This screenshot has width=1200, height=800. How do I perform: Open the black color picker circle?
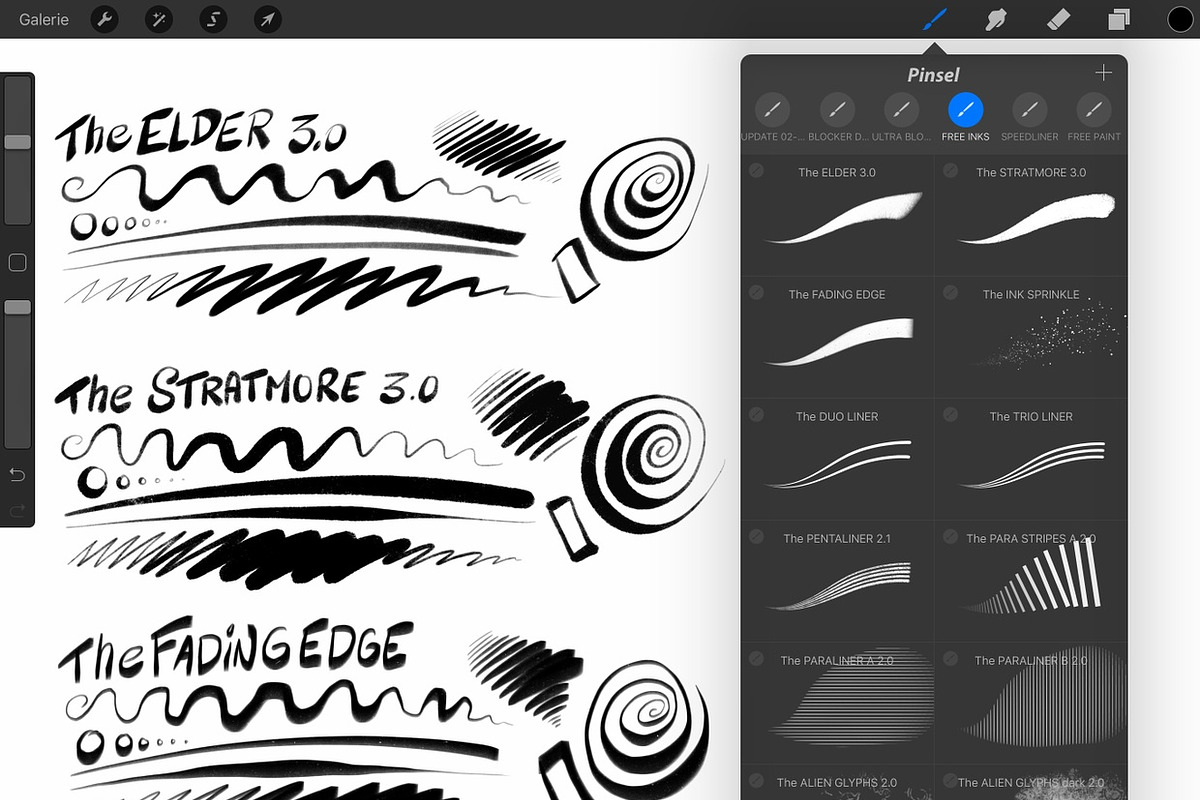tap(1181, 19)
